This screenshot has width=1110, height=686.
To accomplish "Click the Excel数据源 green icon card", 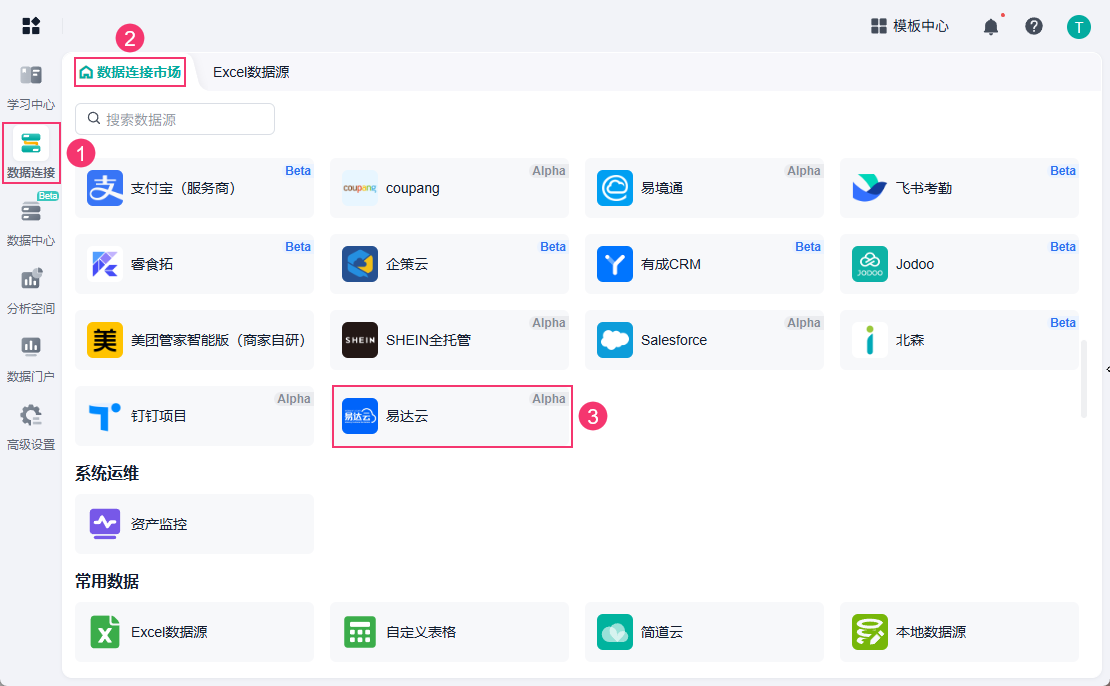I will pyautogui.click(x=194, y=631).
